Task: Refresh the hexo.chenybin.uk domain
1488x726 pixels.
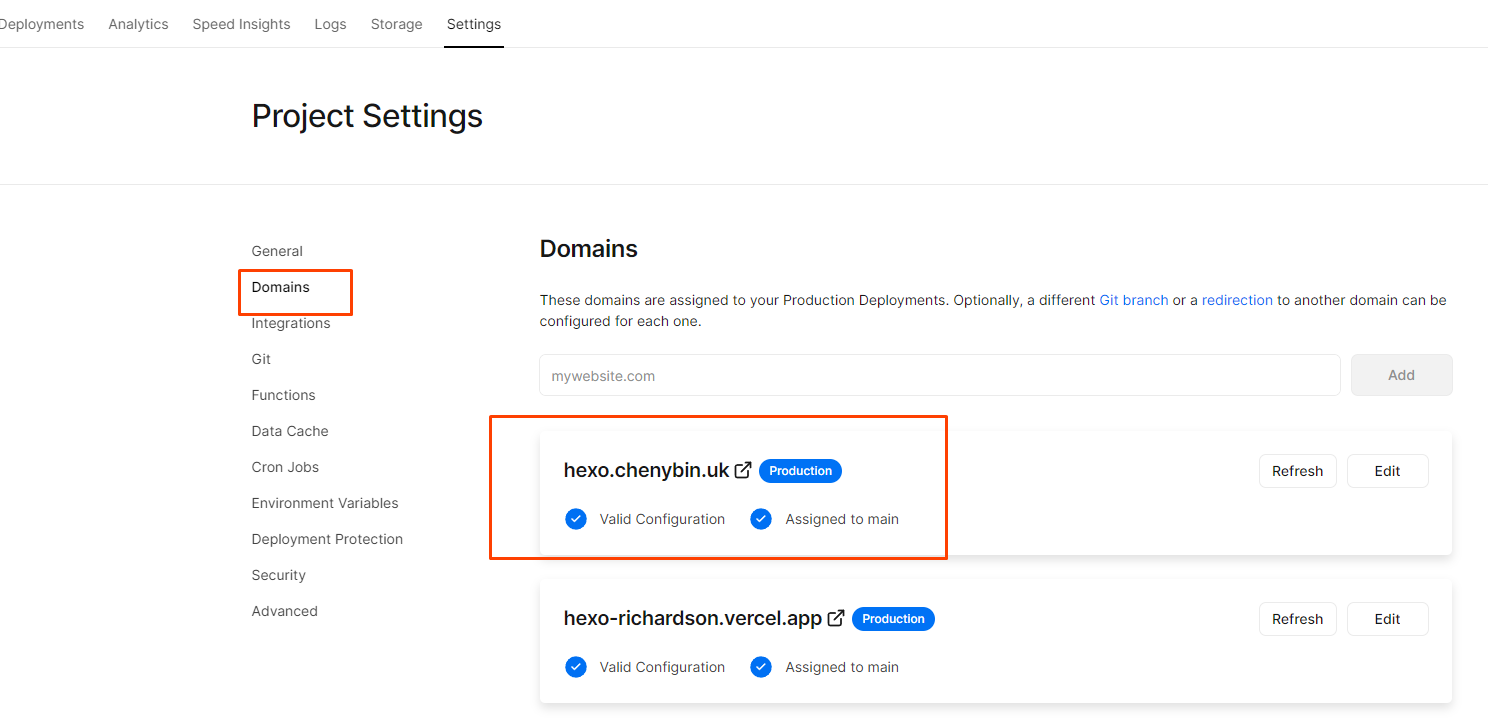Action: pyautogui.click(x=1297, y=471)
